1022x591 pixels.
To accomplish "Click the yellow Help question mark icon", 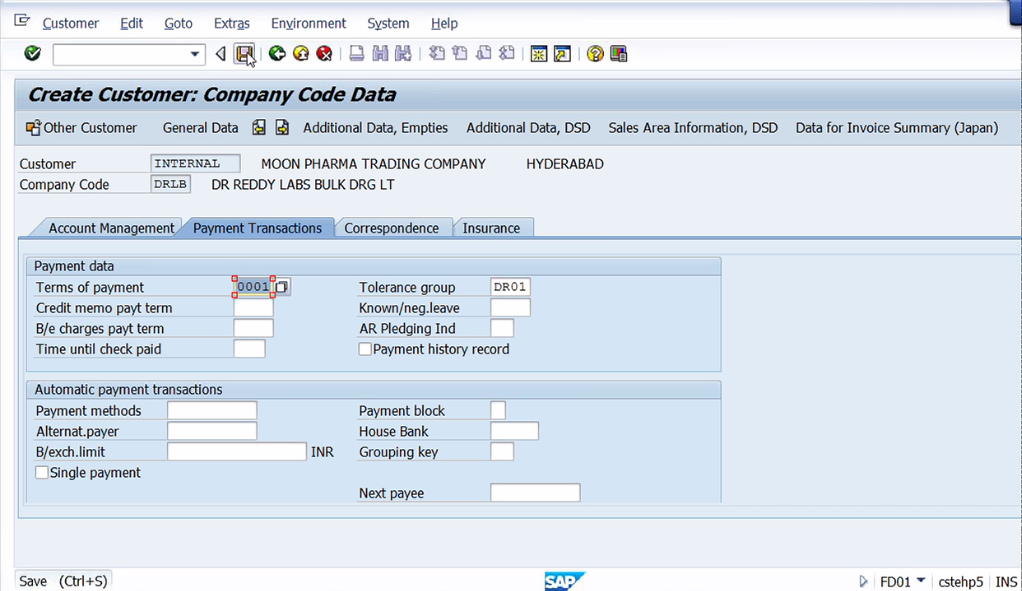I will [x=594, y=54].
